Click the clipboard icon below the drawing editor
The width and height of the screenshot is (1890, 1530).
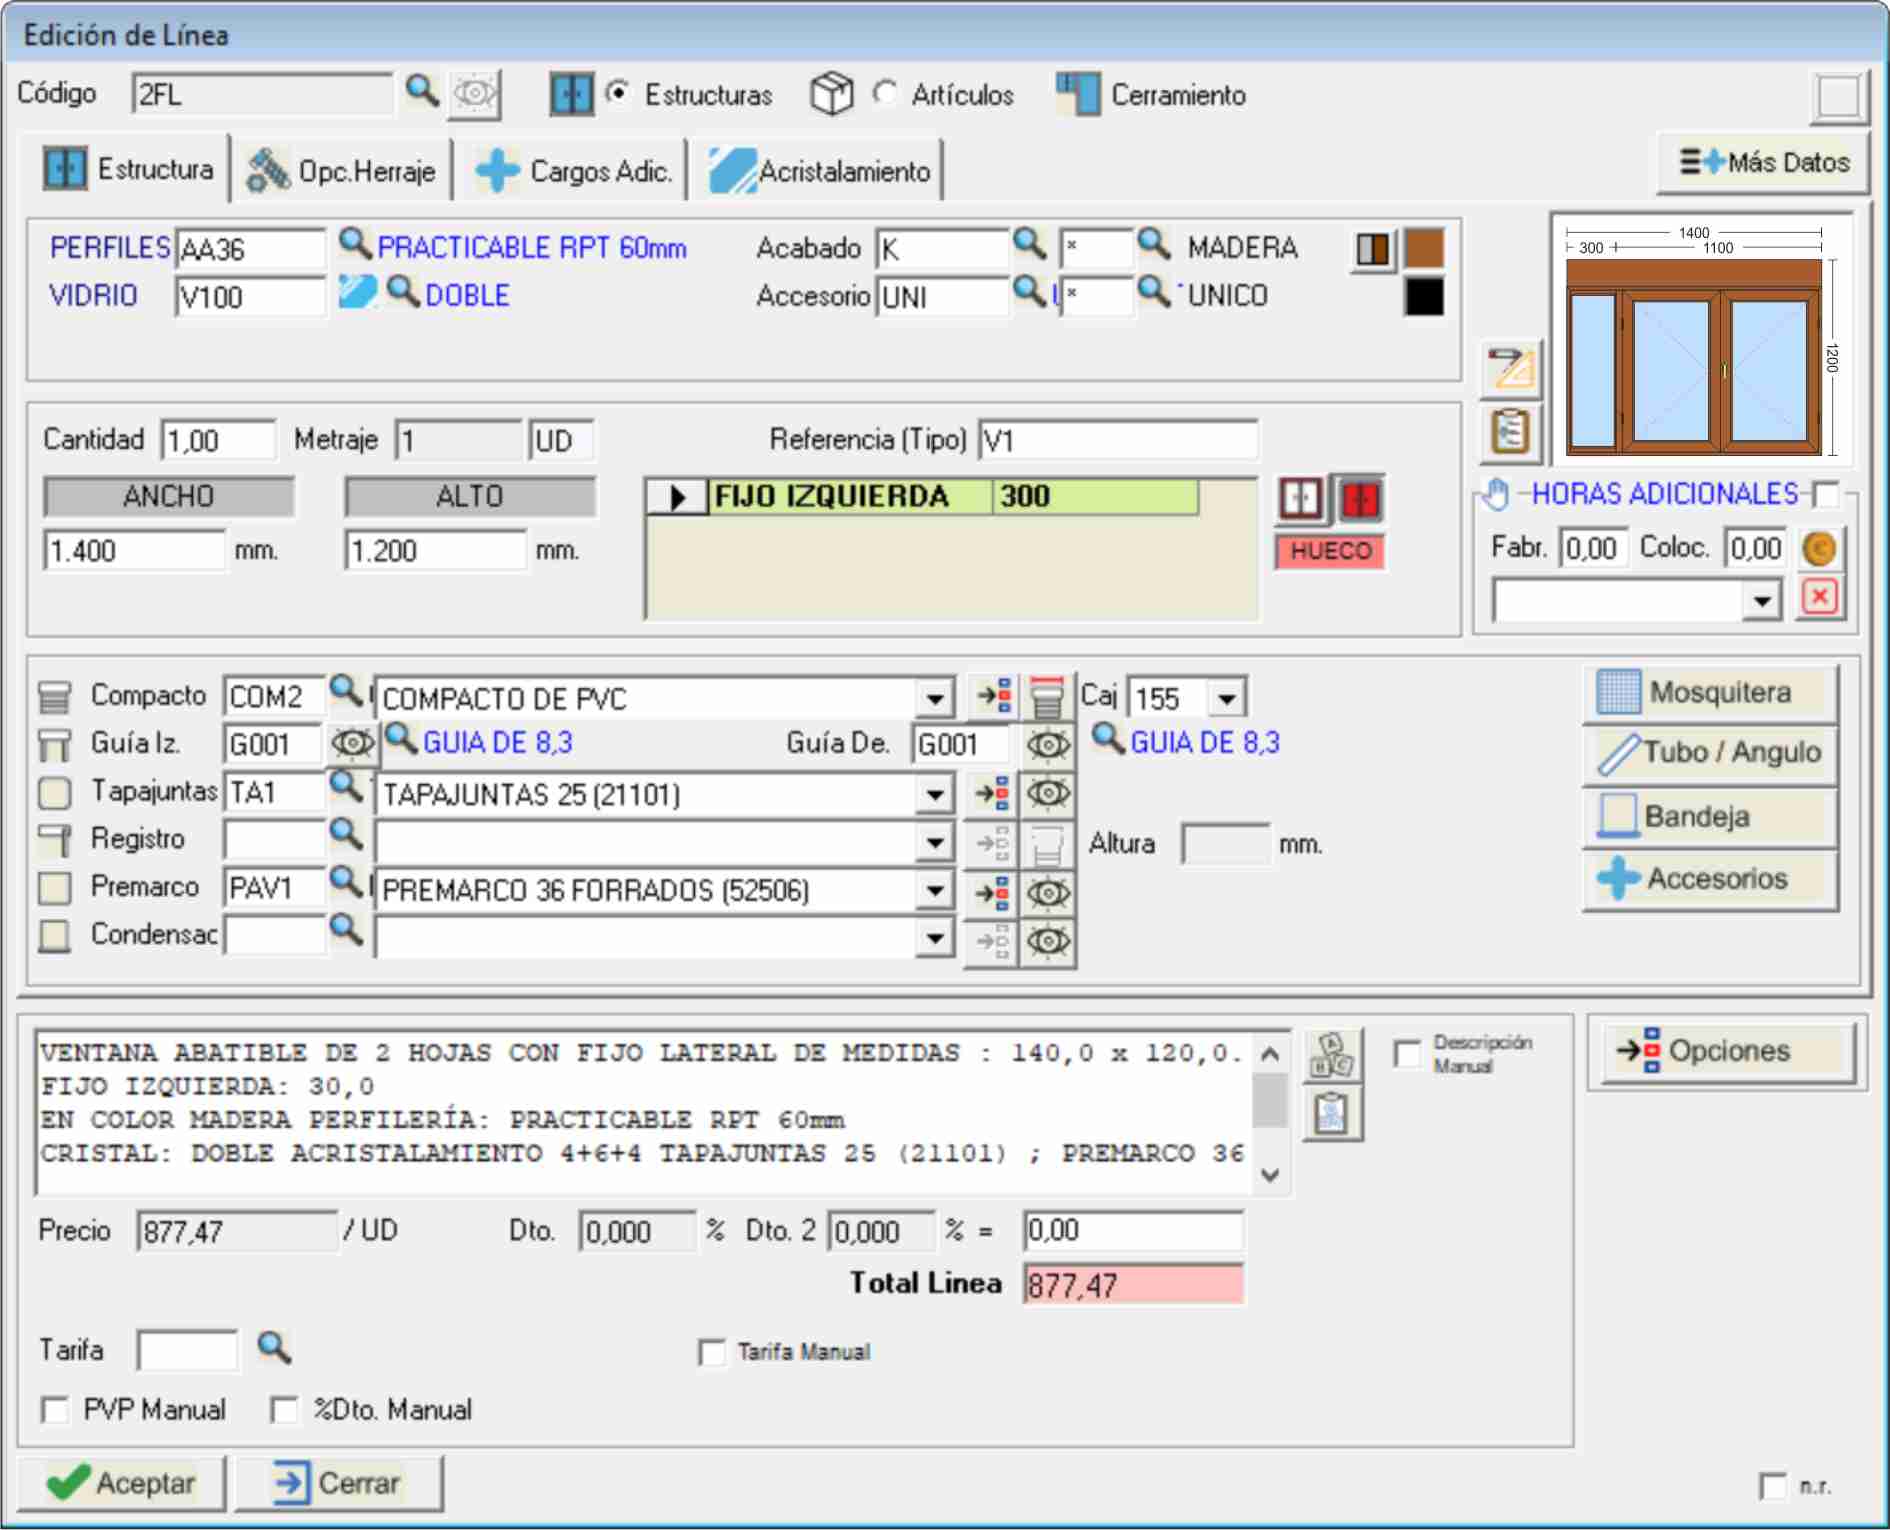pos(1511,432)
